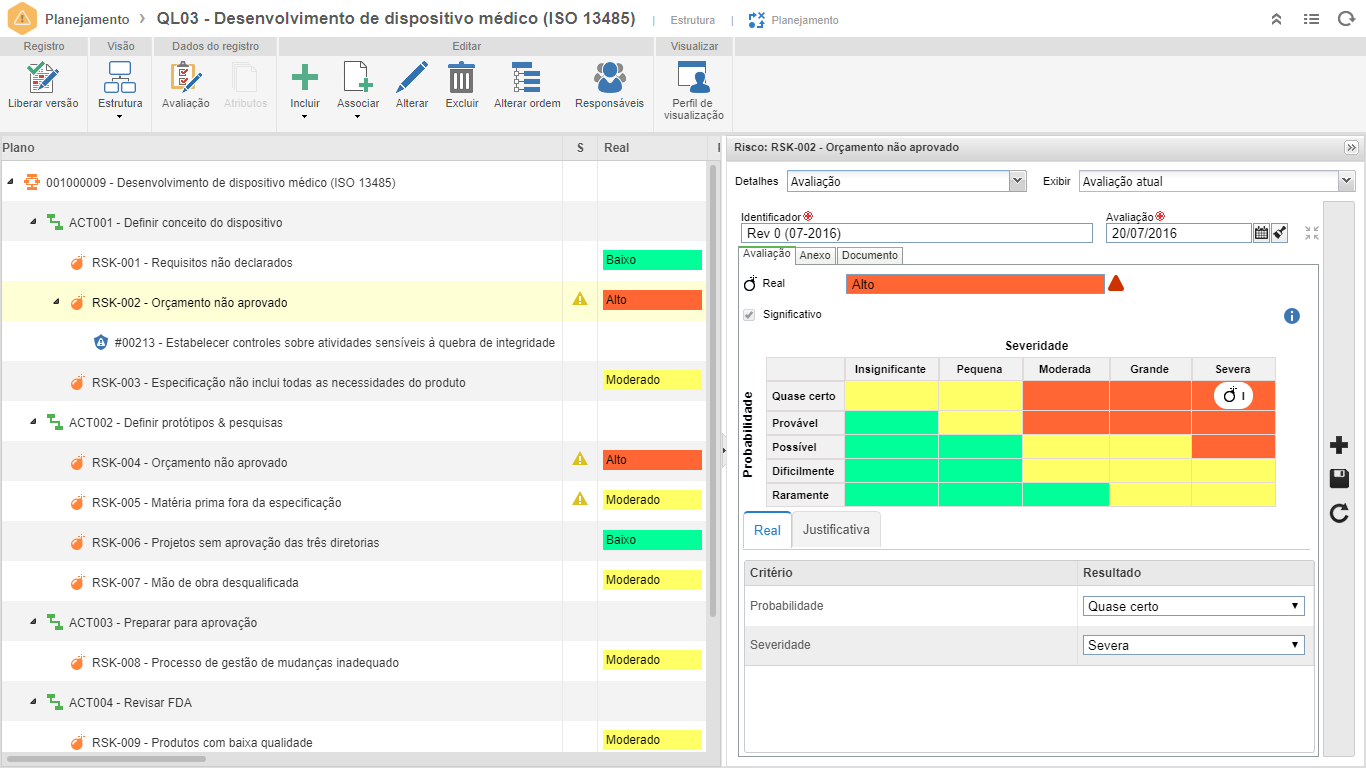Click the calendar icon beside evaluation date

[x=1261, y=233]
